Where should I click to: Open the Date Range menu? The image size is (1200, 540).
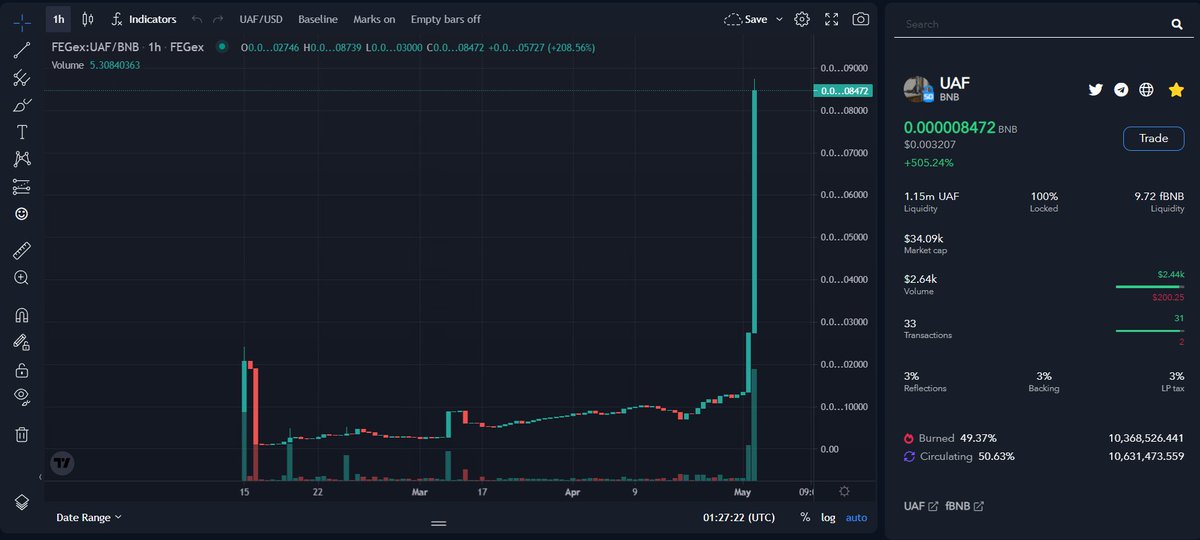click(89, 517)
